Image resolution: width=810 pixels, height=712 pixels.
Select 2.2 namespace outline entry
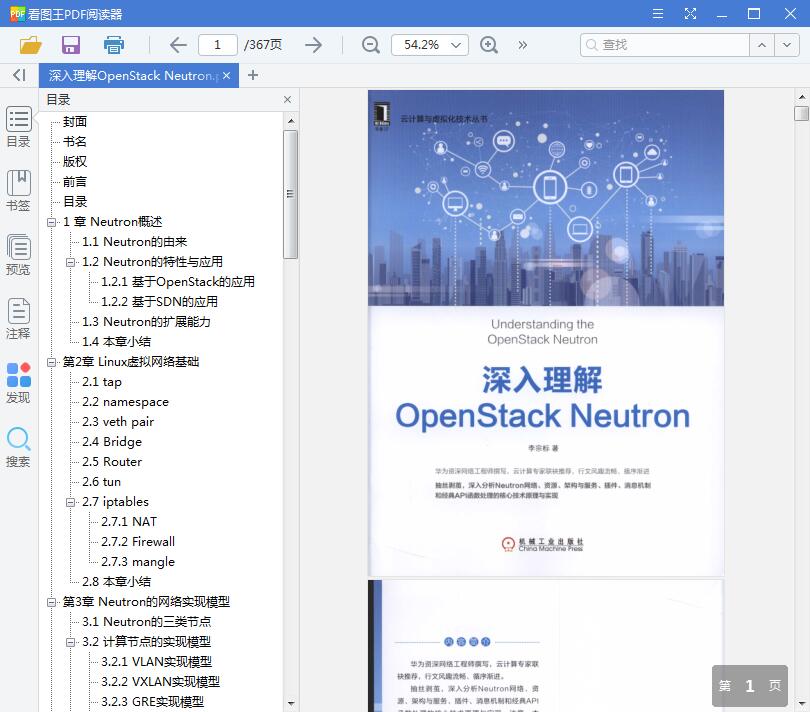[x=126, y=402]
